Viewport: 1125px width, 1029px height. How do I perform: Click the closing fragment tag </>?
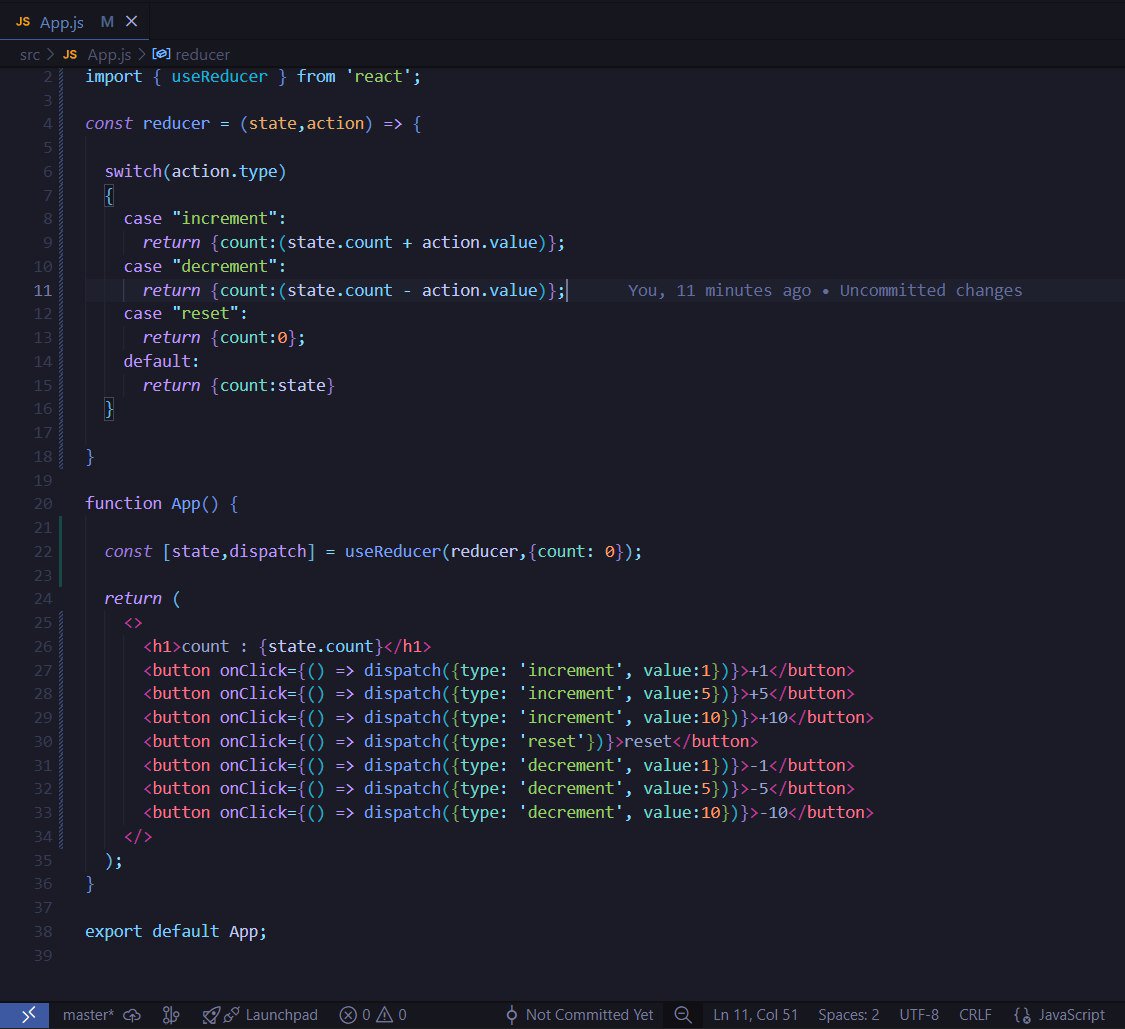[138, 837]
